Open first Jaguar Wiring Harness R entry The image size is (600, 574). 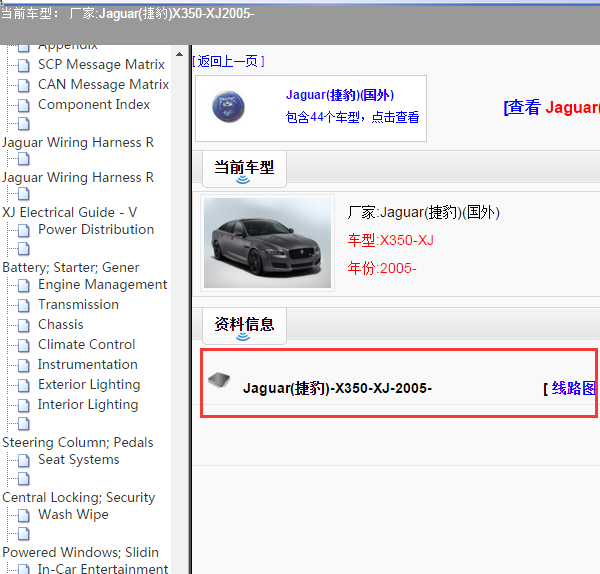[78, 143]
